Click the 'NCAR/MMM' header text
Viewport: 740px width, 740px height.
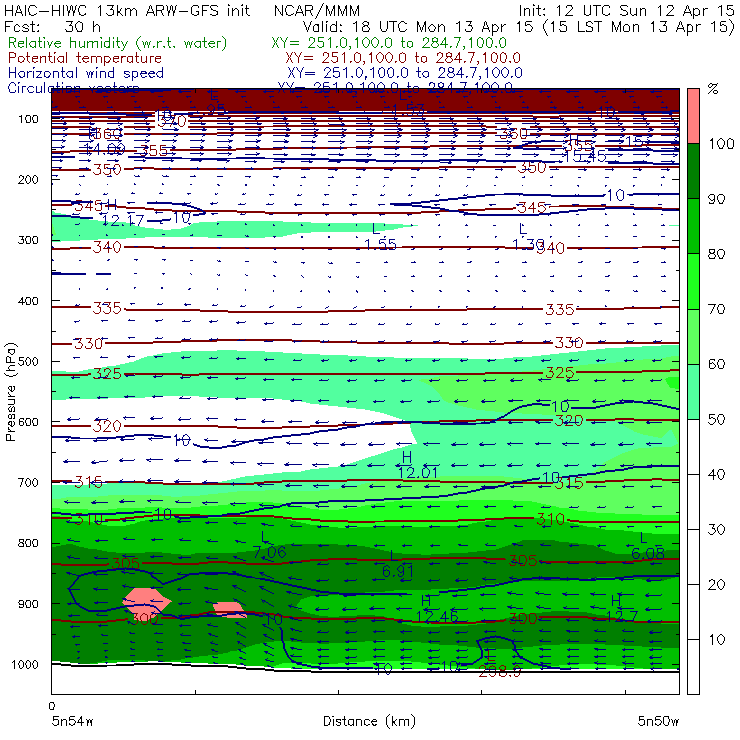click(317, 10)
